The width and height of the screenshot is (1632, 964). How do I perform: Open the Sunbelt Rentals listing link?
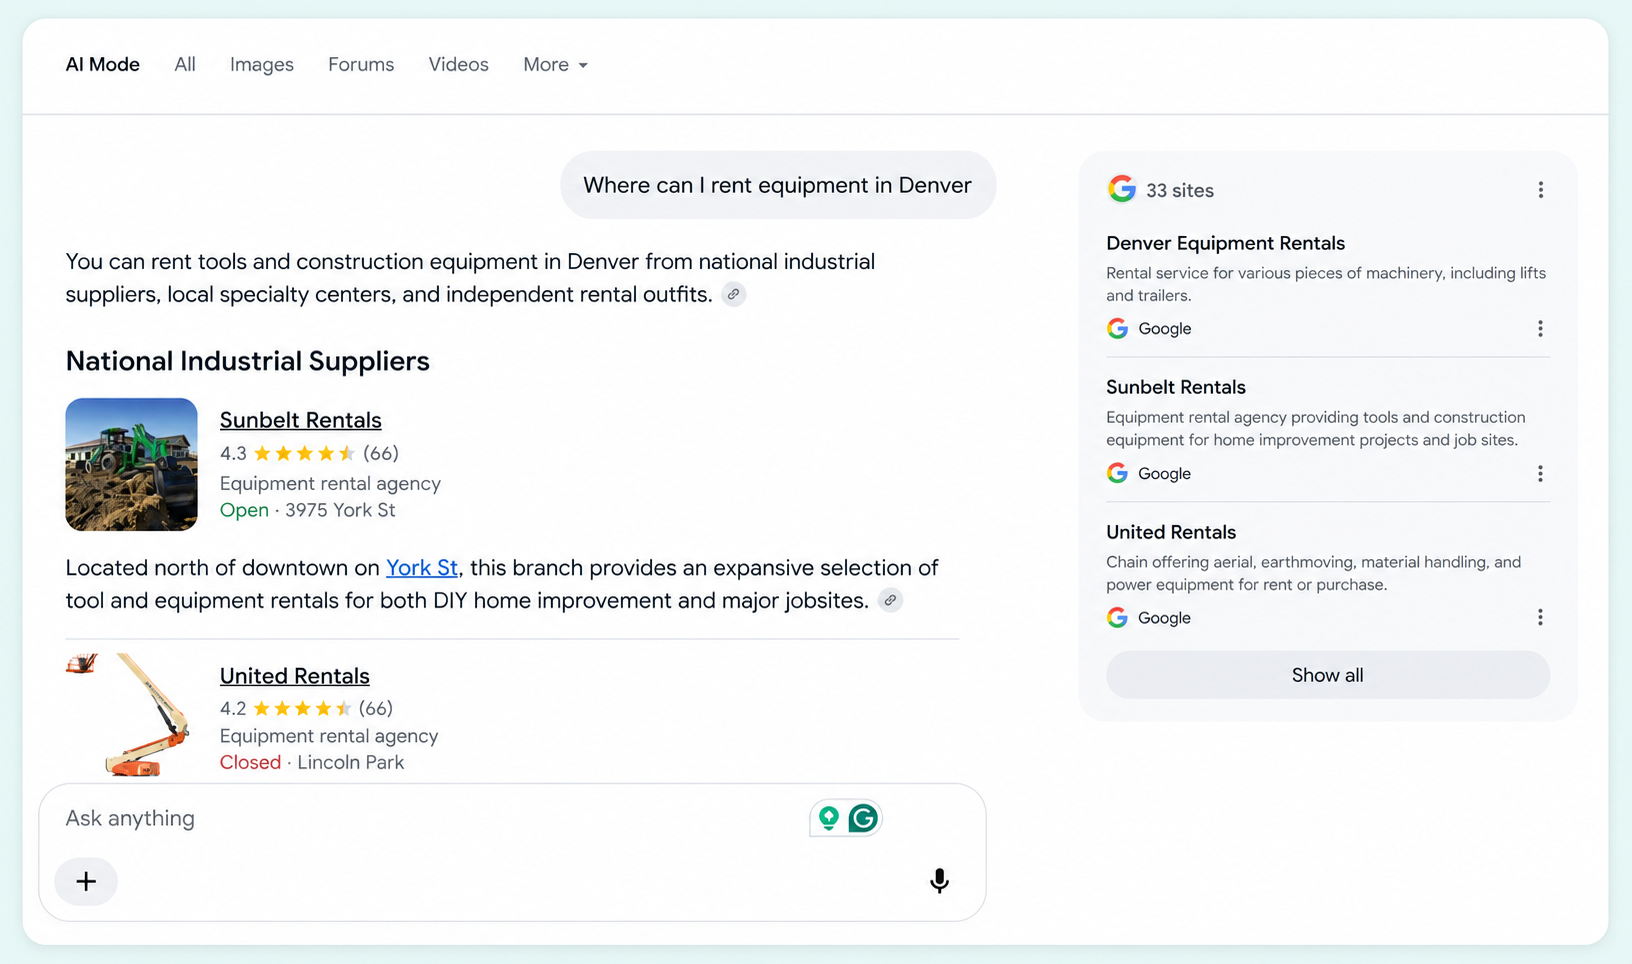(301, 420)
